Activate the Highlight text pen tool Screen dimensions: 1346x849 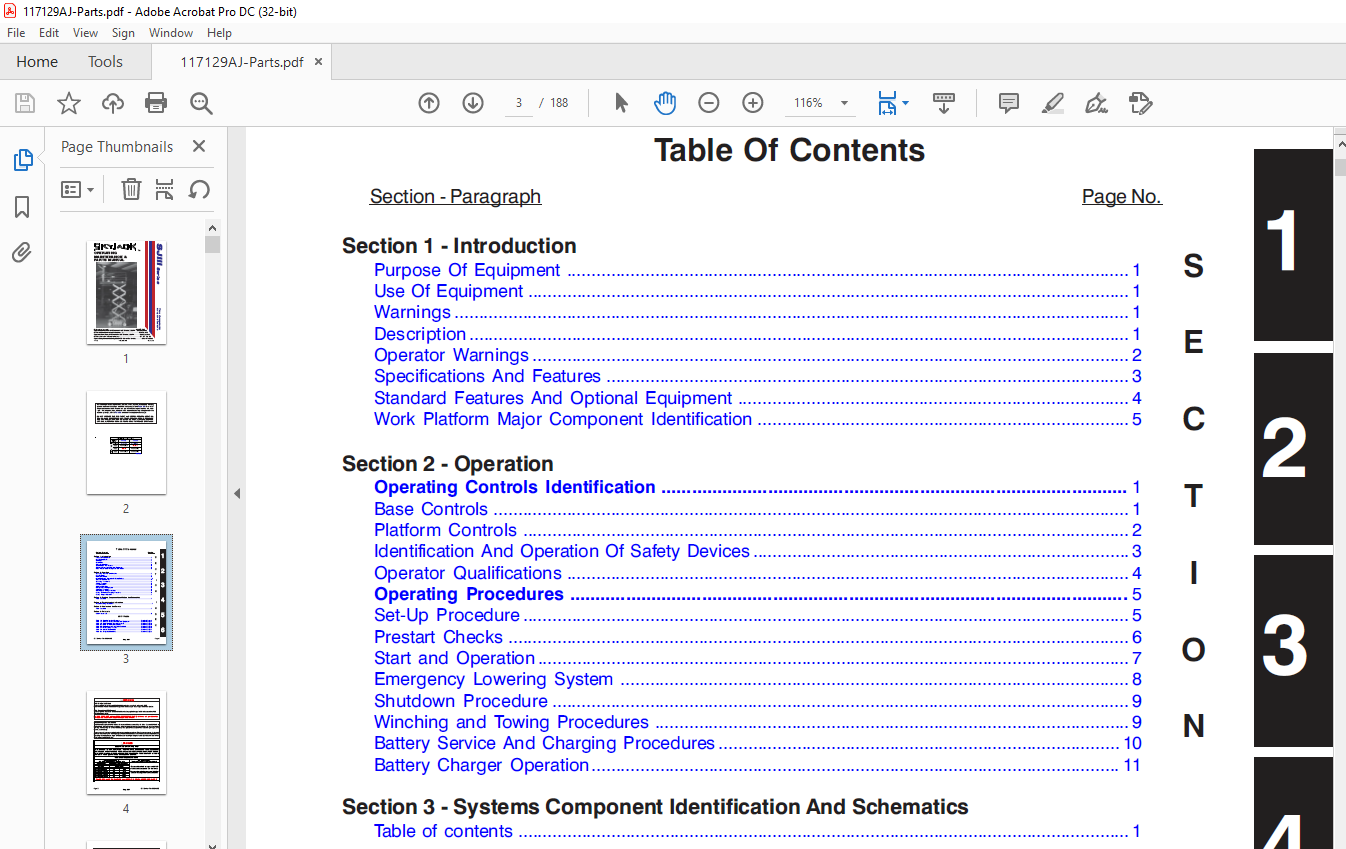coord(1052,103)
